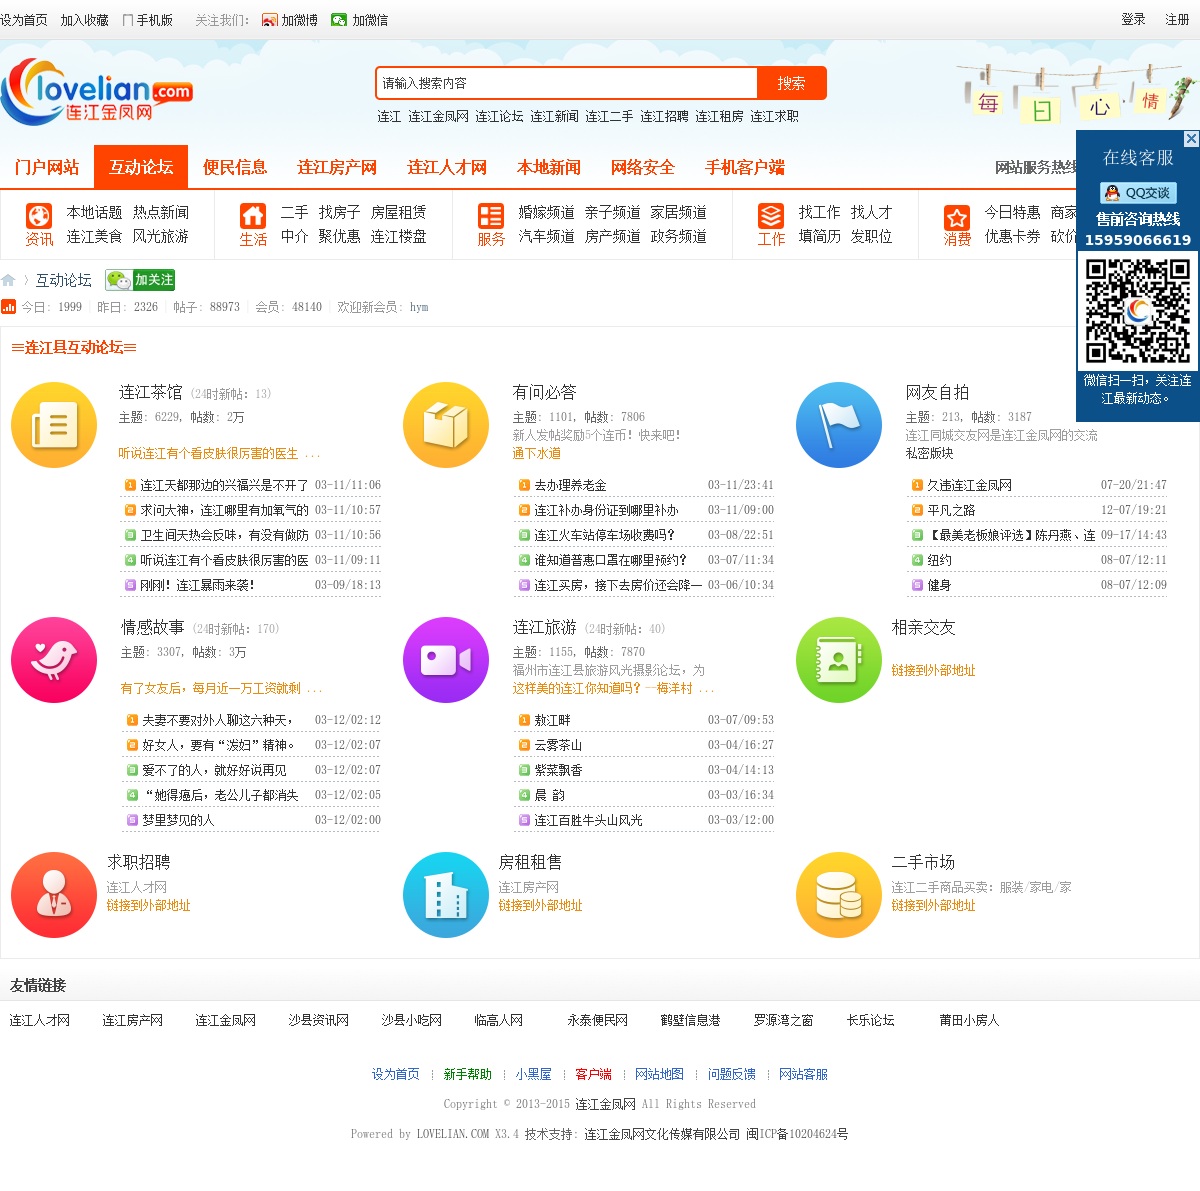
Task: Click the 登录 login link
Action: coord(1133,20)
